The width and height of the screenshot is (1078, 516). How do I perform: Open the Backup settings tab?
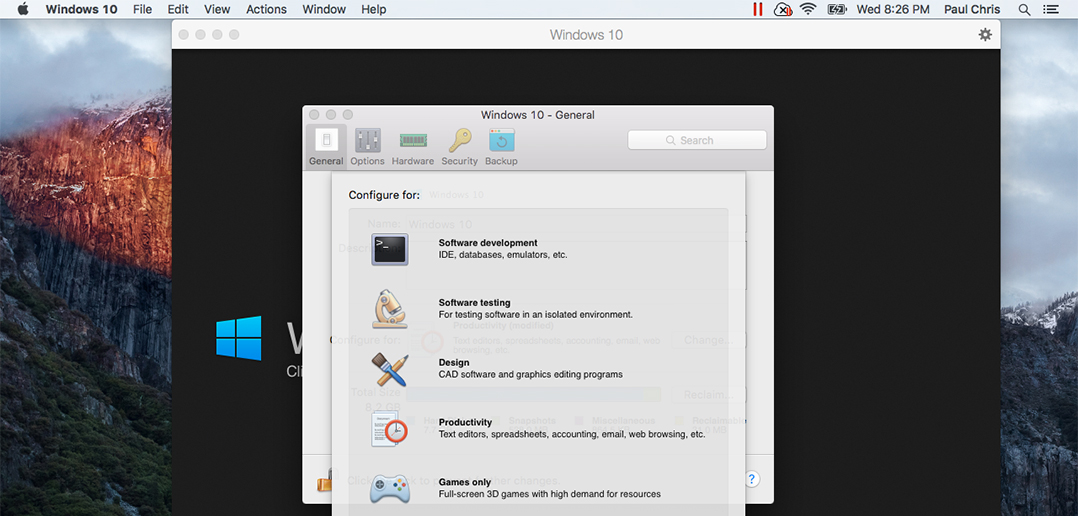501,146
